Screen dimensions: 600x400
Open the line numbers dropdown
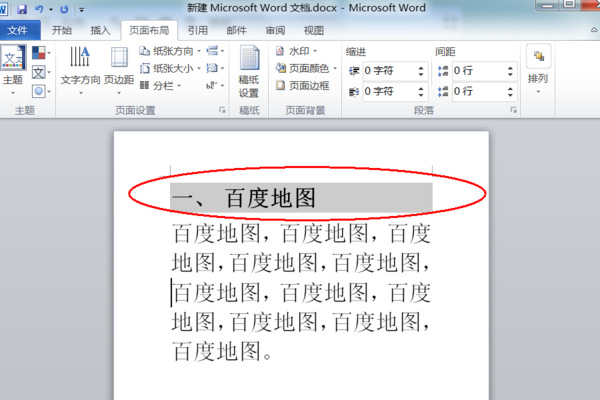pos(215,68)
